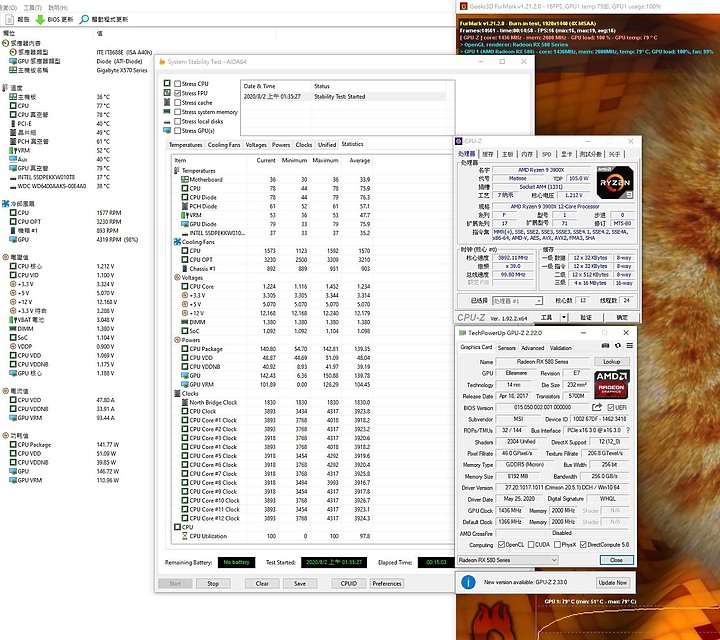Click the Powers group icon in Statistics list

177,340
